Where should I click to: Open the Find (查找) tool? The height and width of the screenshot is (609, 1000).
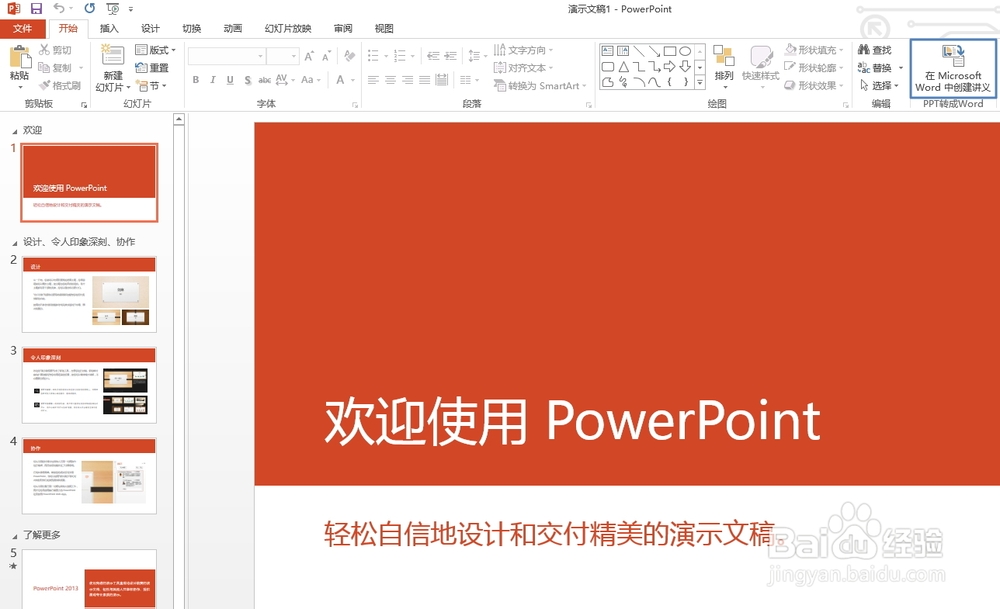pyautogui.click(x=868, y=50)
